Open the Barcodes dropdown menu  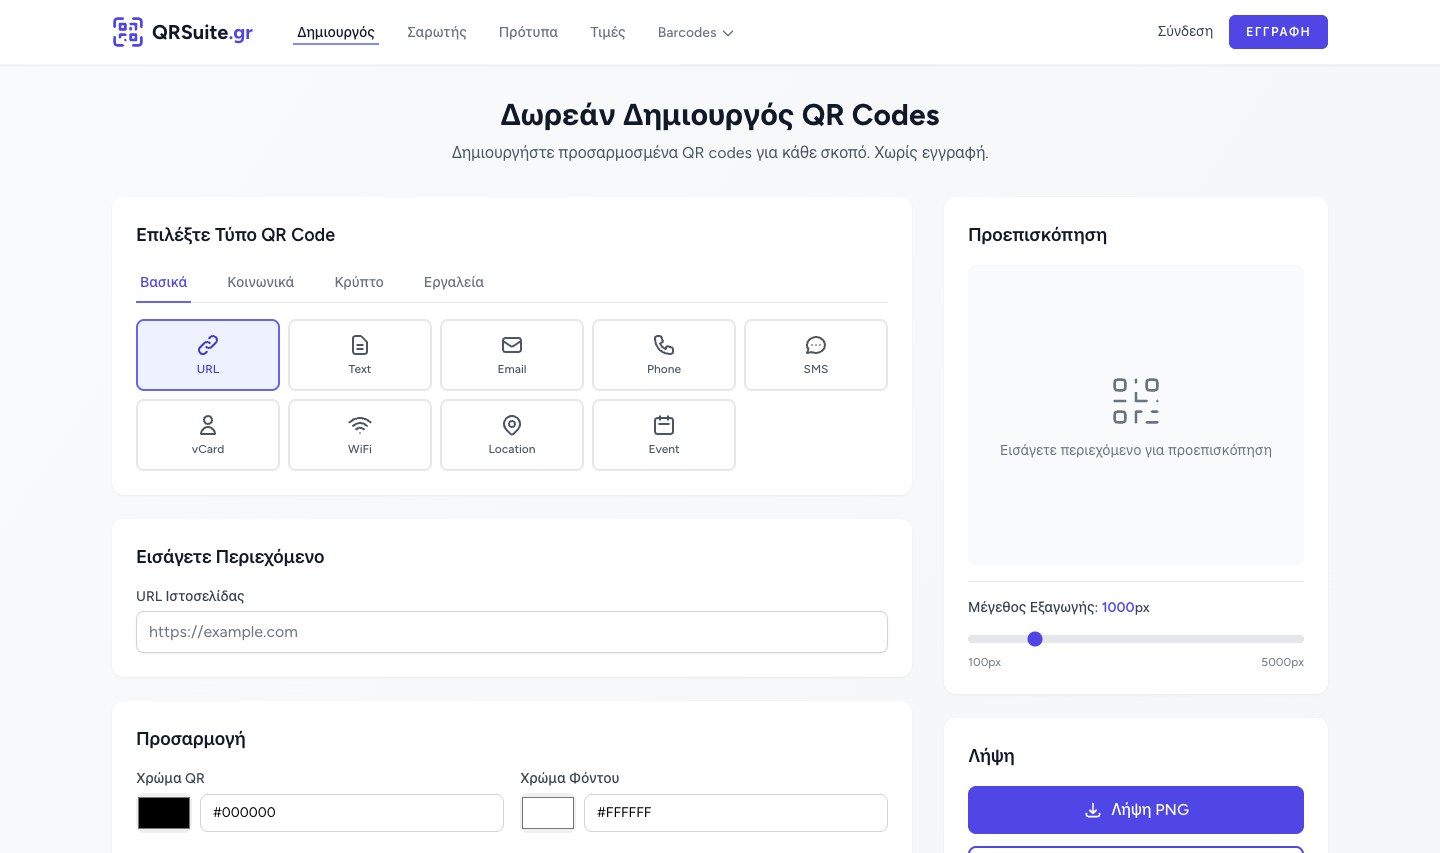click(695, 32)
